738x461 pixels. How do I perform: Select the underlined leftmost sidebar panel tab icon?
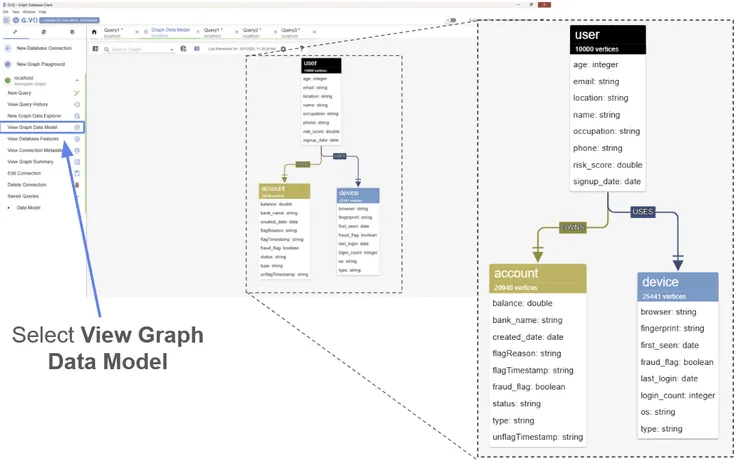tap(15, 32)
